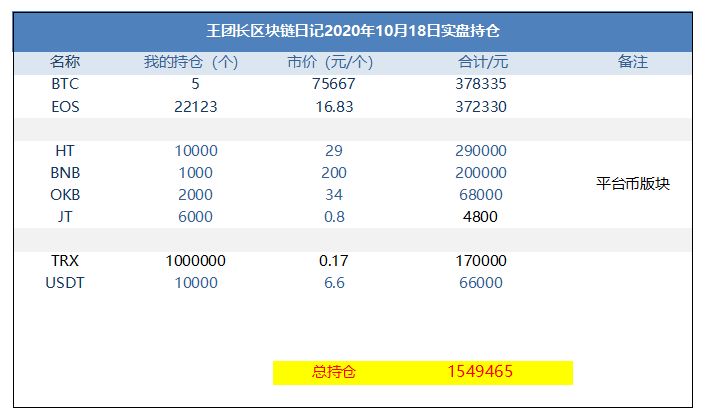
Task: Select the 备注 column header
Action: point(633,62)
